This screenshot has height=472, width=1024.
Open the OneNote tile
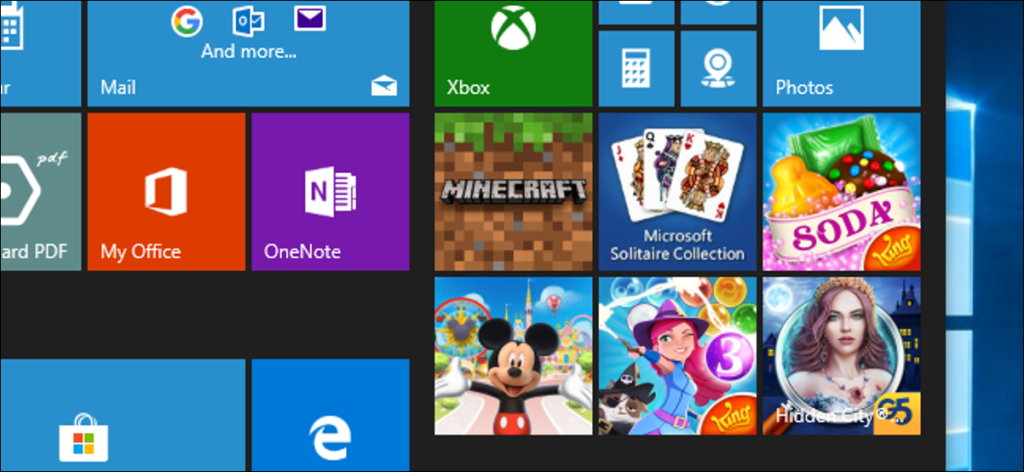point(330,191)
